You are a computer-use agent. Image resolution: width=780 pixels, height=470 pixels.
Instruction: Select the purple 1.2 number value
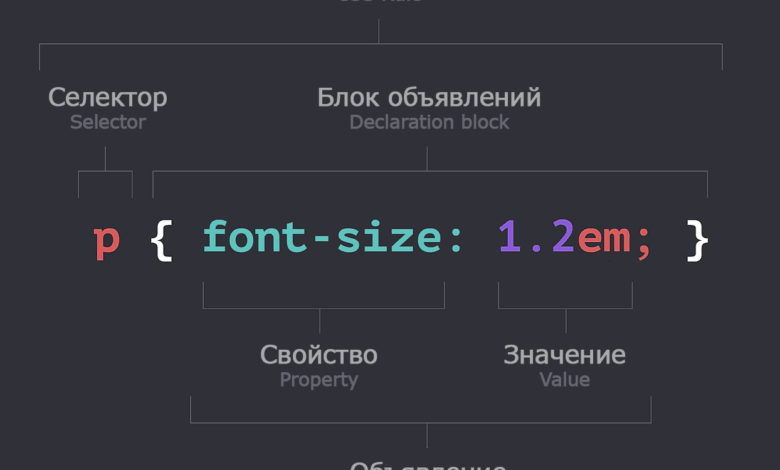pos(535,238)
